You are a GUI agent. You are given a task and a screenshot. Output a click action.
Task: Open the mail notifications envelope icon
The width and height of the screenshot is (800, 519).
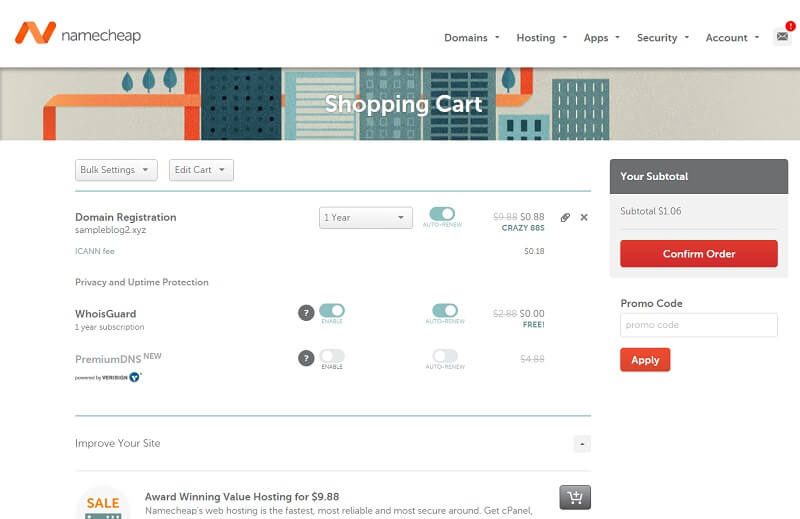click(782, 36)
